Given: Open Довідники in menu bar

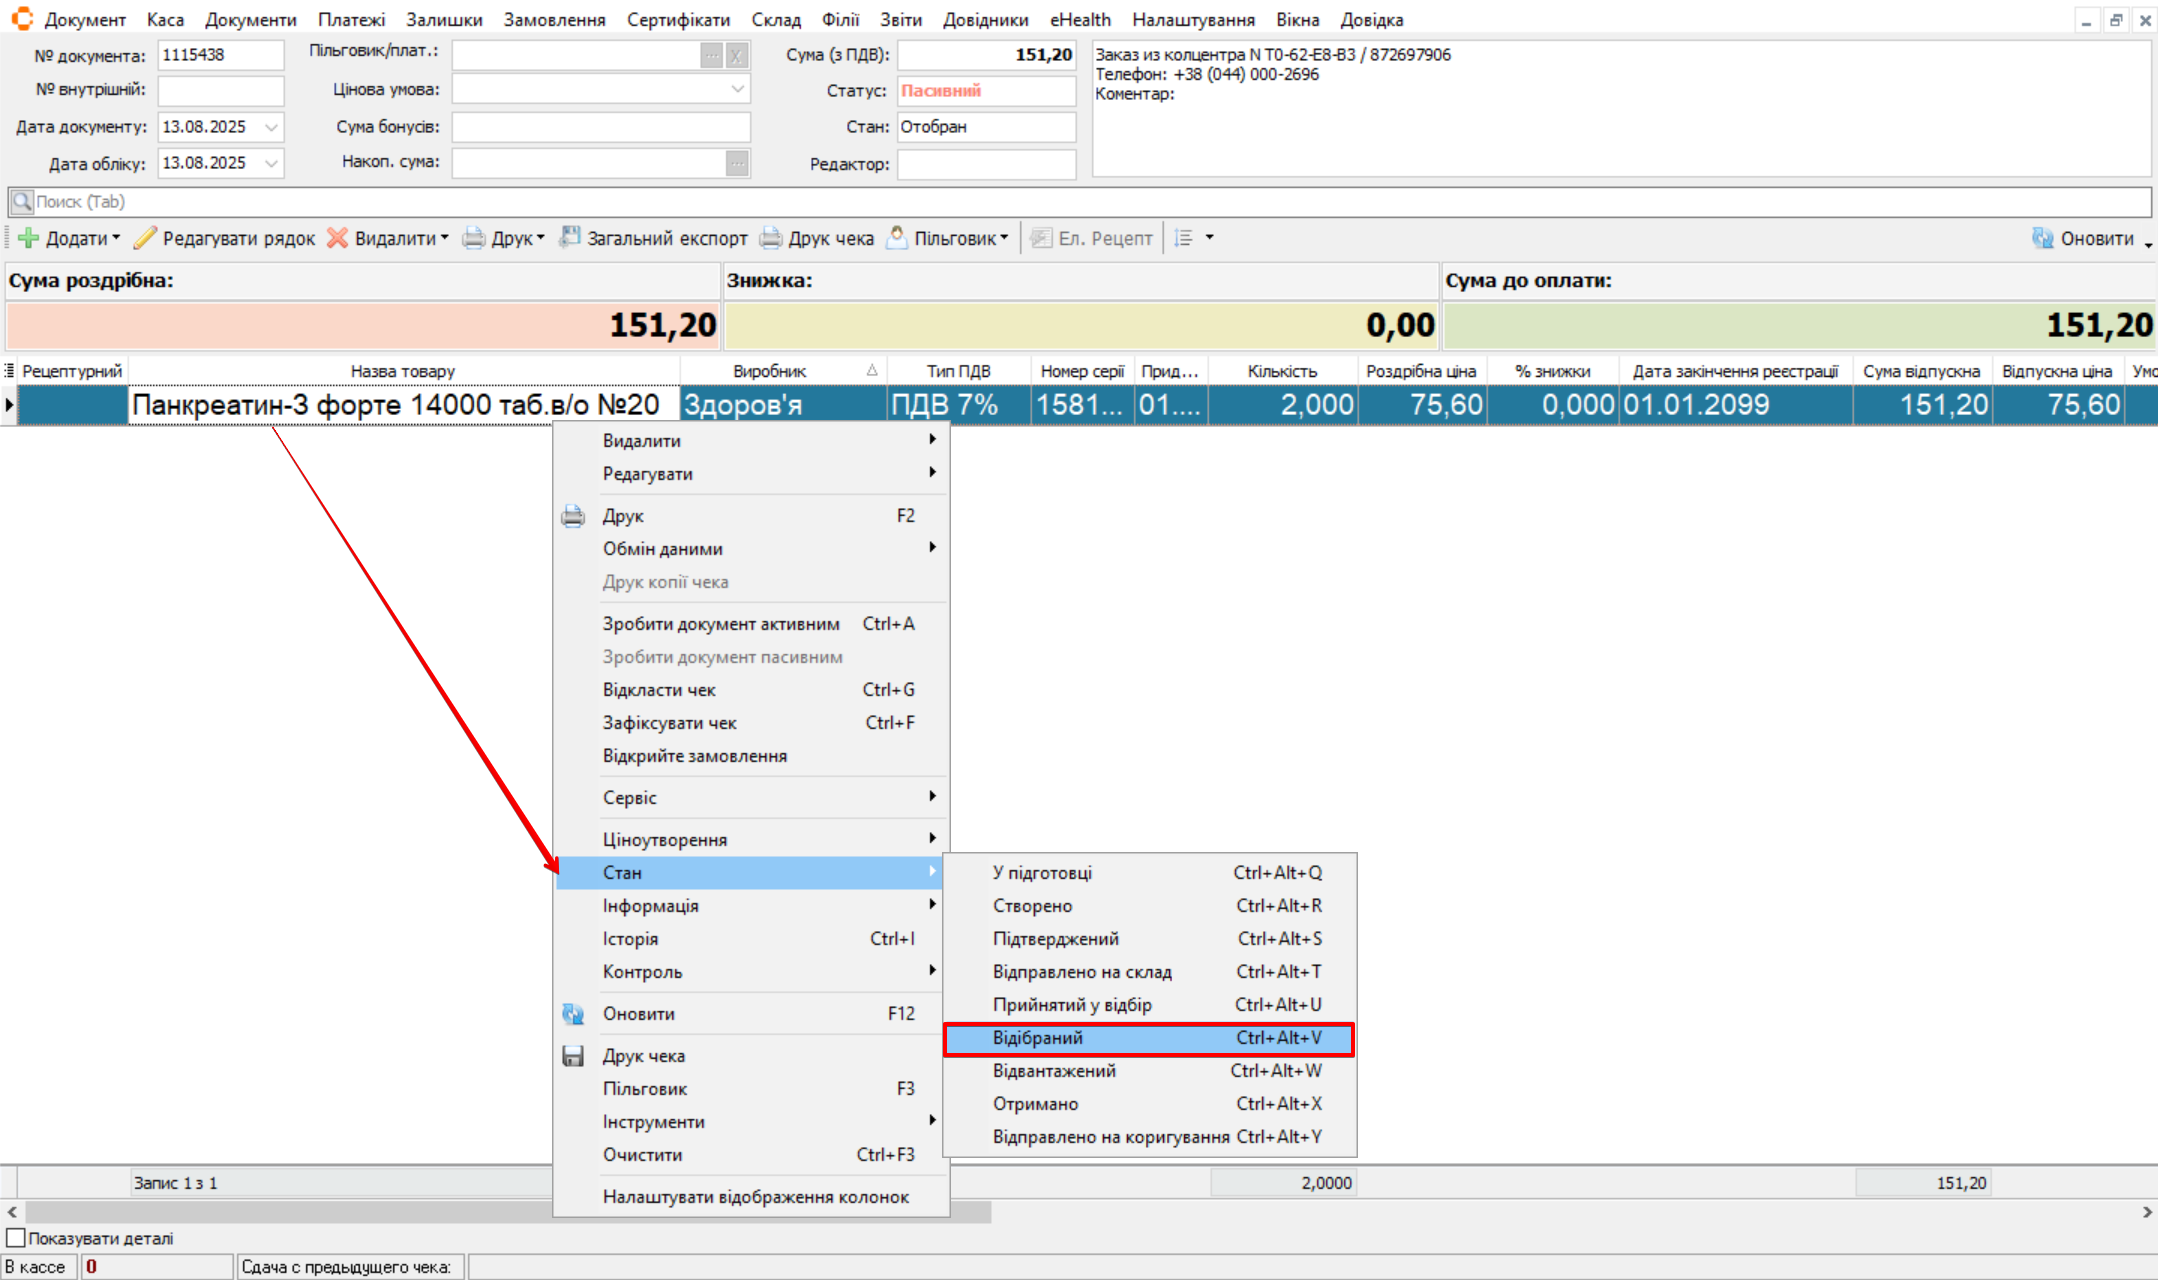Looking at the screenshot, I should pos(985,19).
